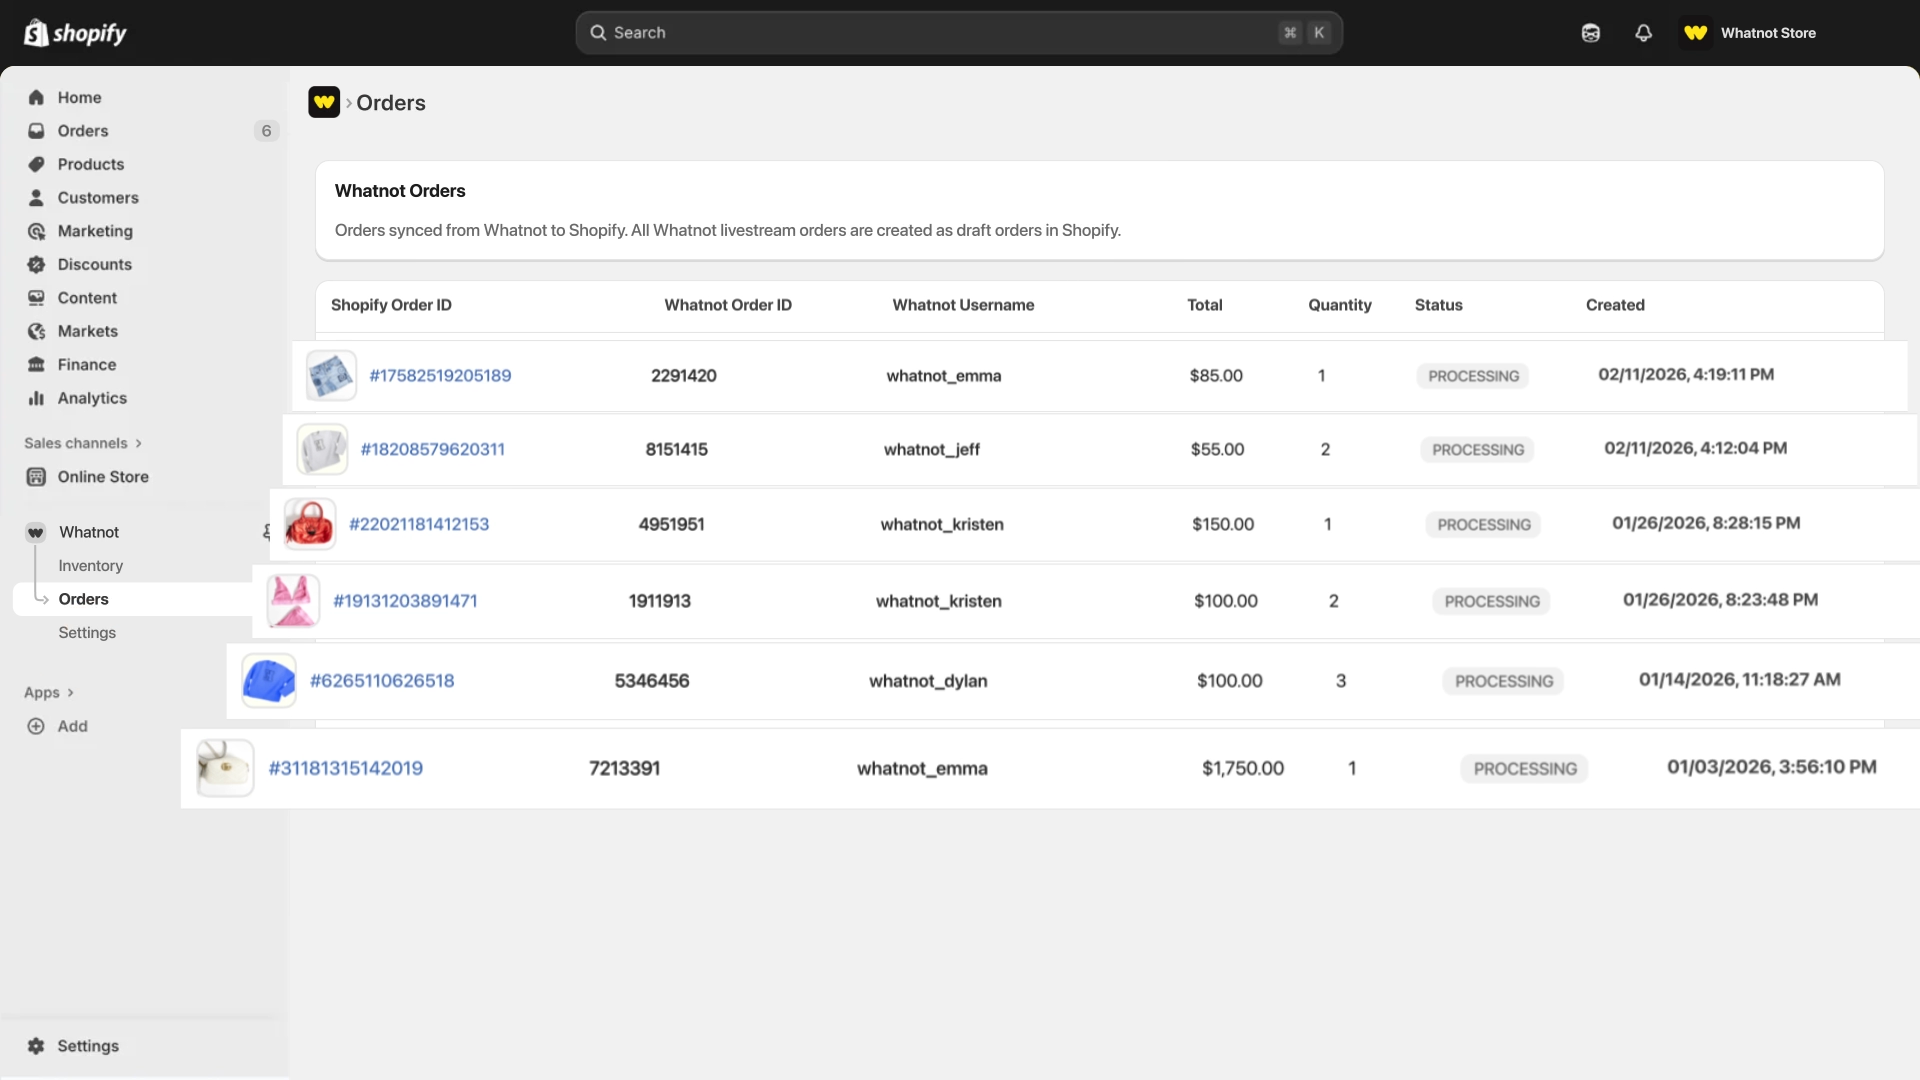Open the Sidekick assistant icon
This screenshot has width=1920, height=1080.
tap(1590, 33)
